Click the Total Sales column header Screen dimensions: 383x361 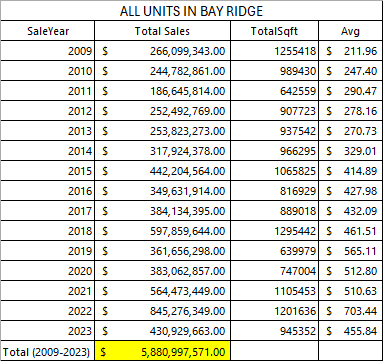[x=162, y=31]
